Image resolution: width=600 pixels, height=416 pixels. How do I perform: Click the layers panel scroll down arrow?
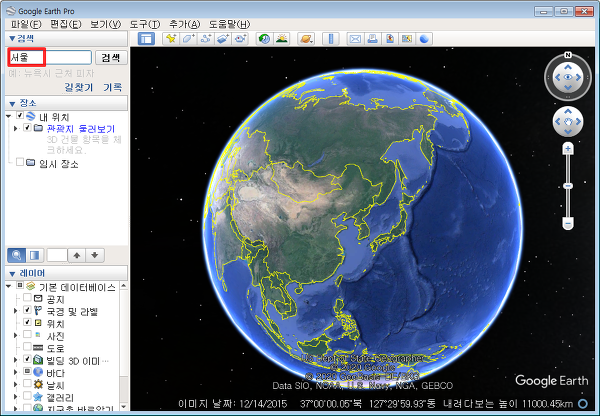point(124,406)
